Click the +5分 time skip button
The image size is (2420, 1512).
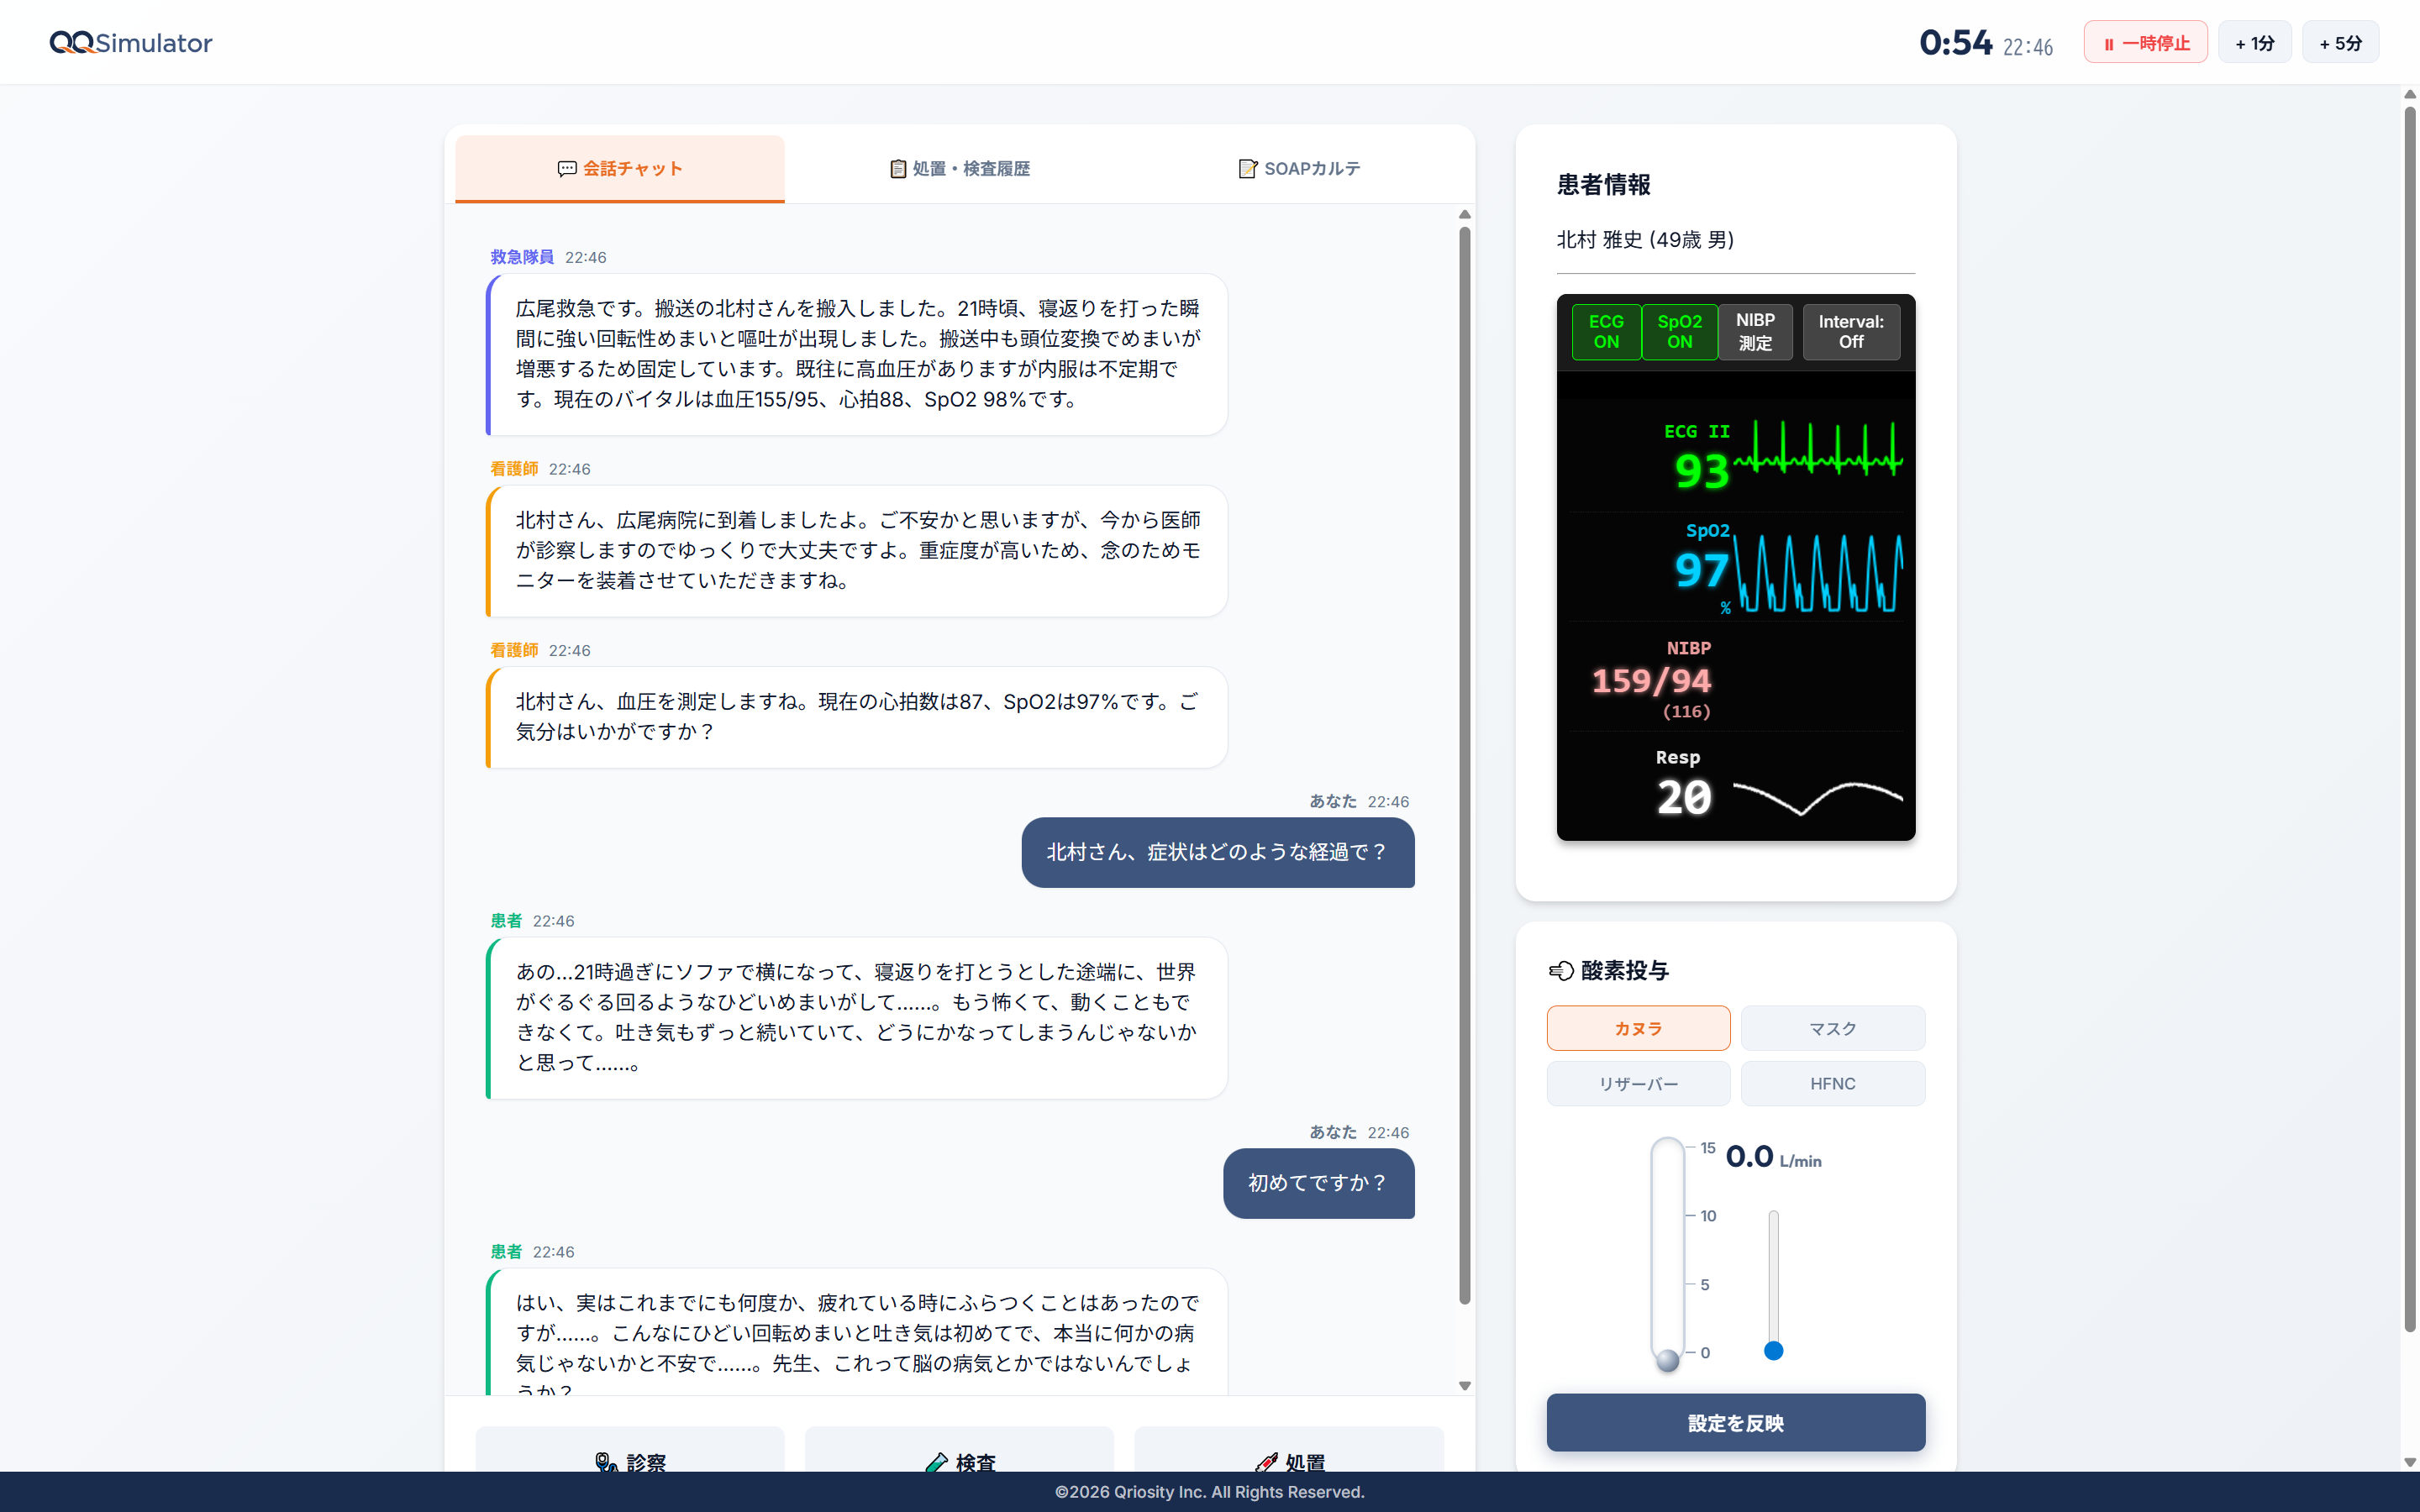click(x=2340, y=42)
